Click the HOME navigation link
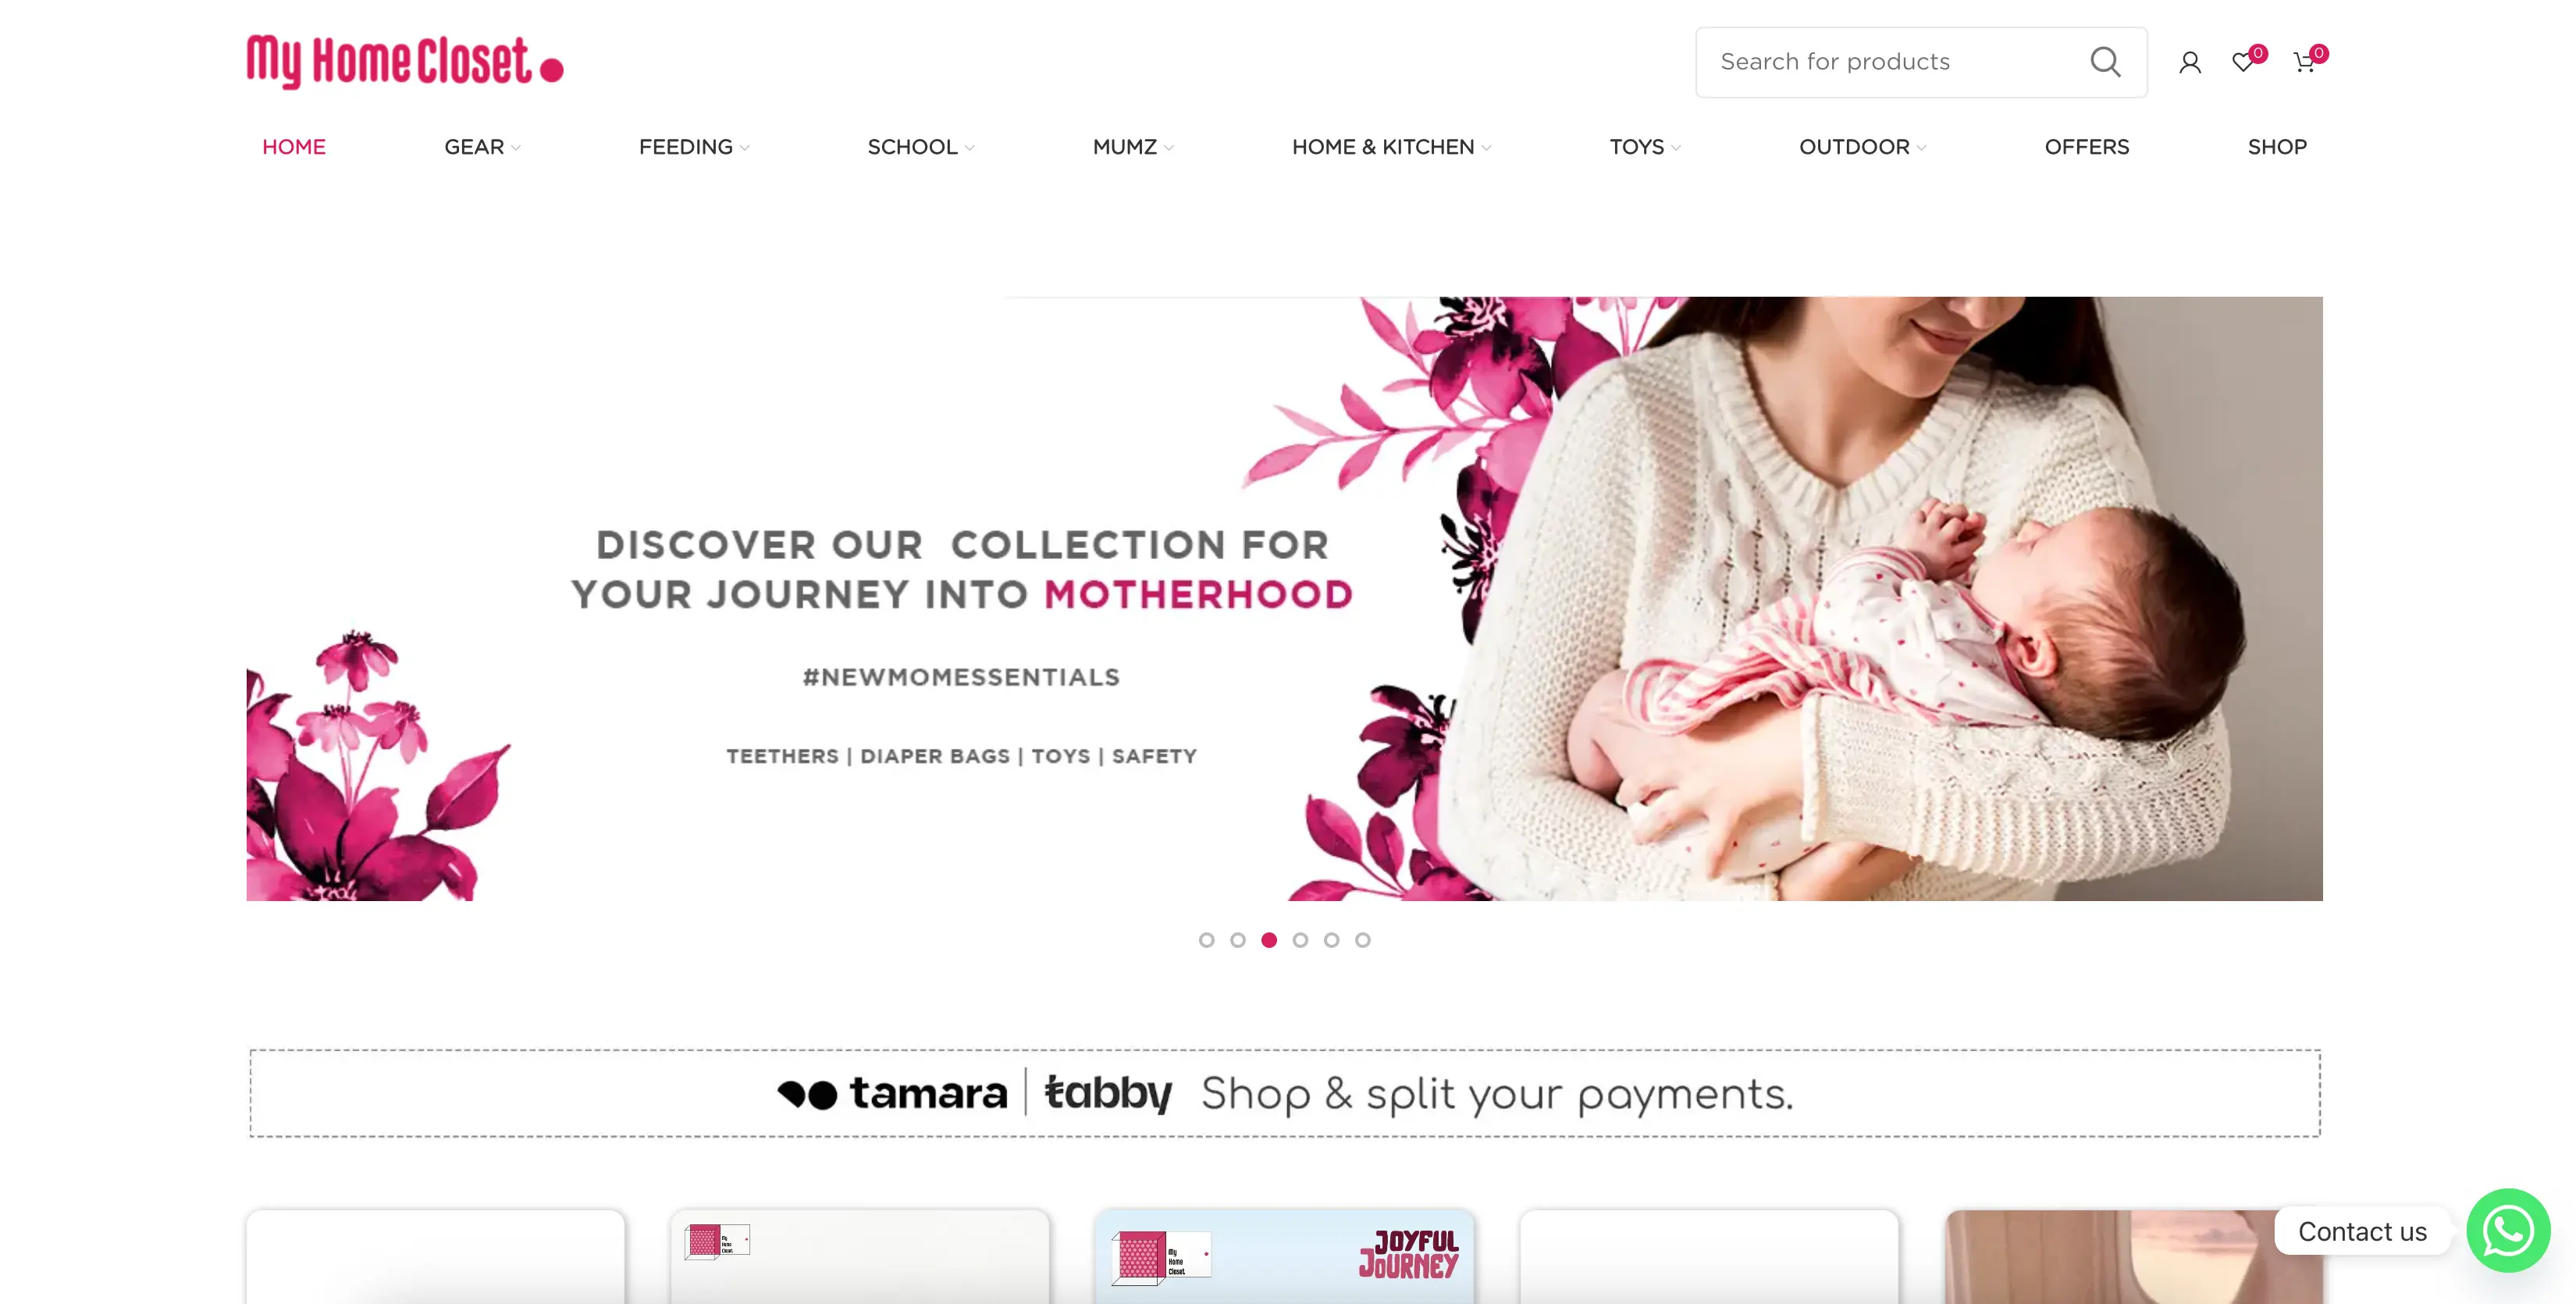This screenshot has width=2576, height=1304. [294, 147]
